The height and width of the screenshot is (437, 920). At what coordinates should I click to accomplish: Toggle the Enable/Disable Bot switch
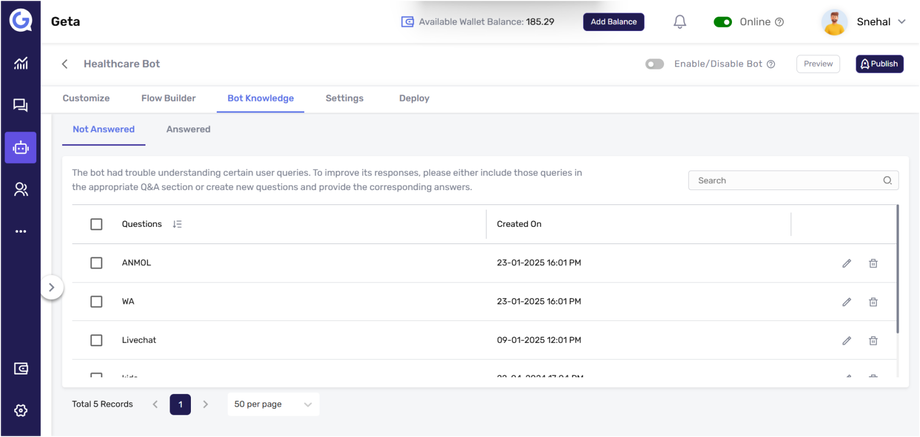coord(654,64)
